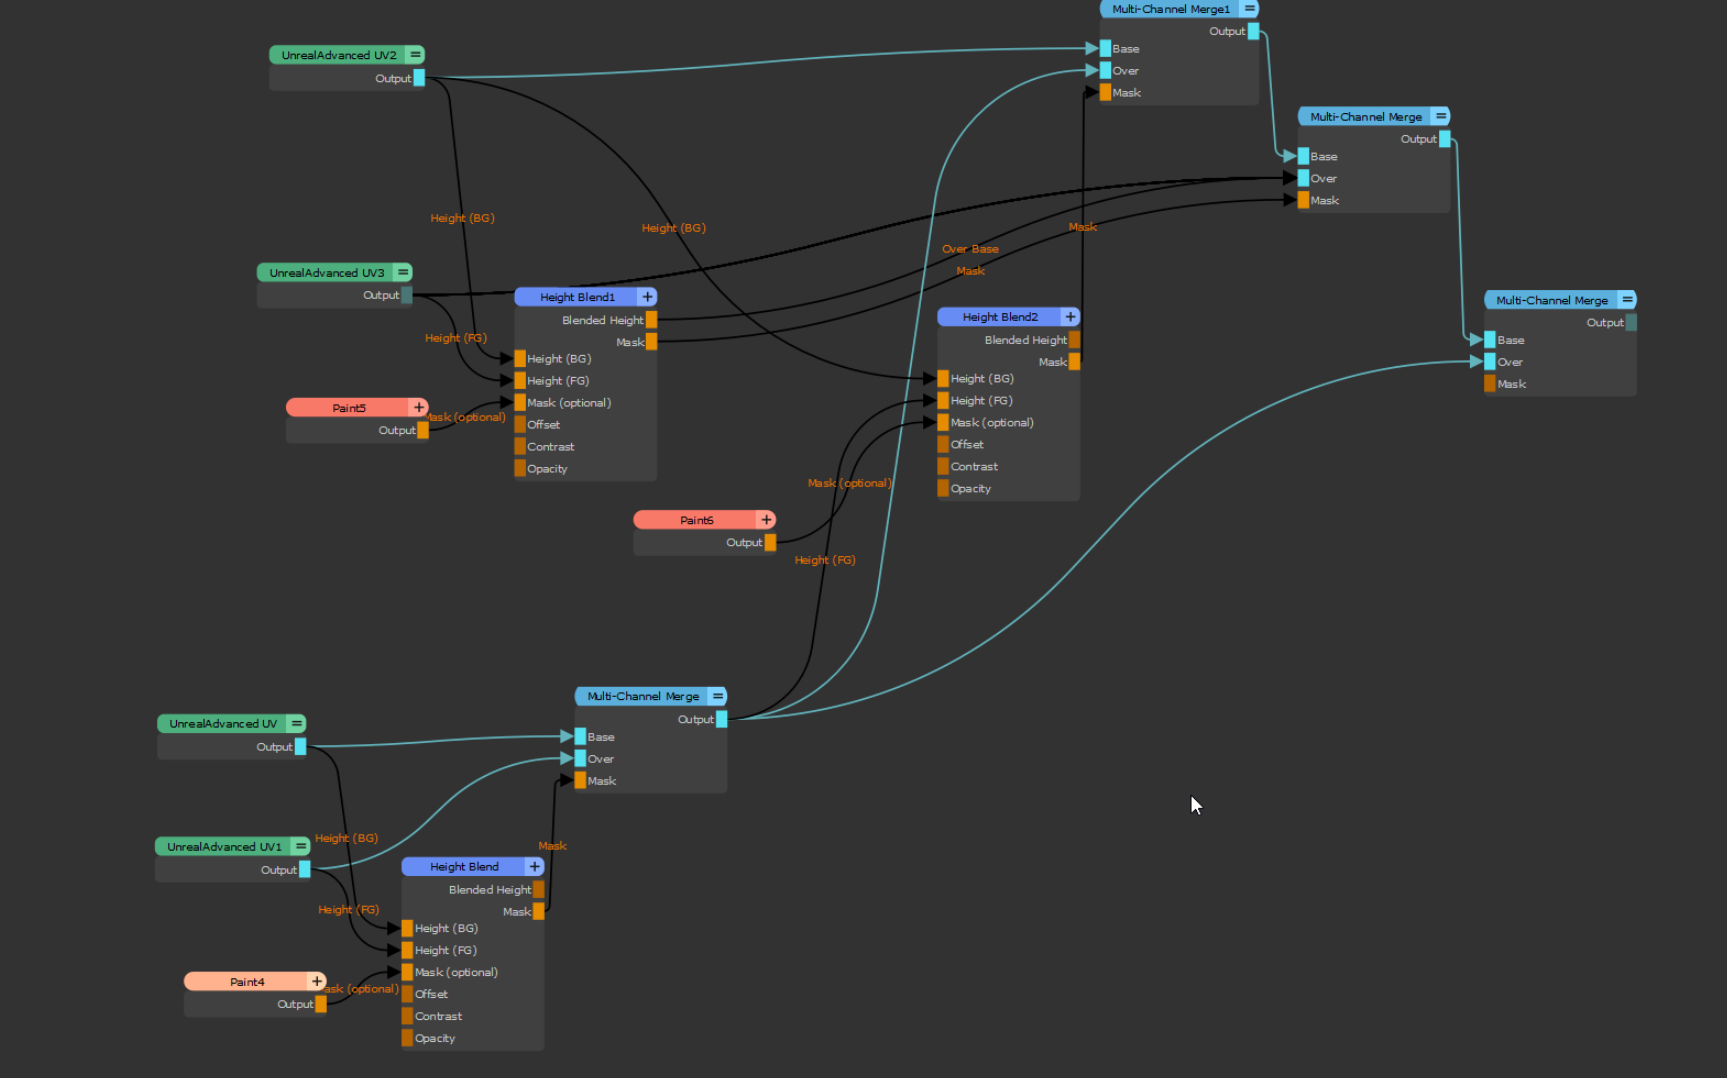Viewport: 1727px width, 1078px height.
Task: Click the plus icon on Paint5 node
Action: pyautogui.click(x=419, y=408)
